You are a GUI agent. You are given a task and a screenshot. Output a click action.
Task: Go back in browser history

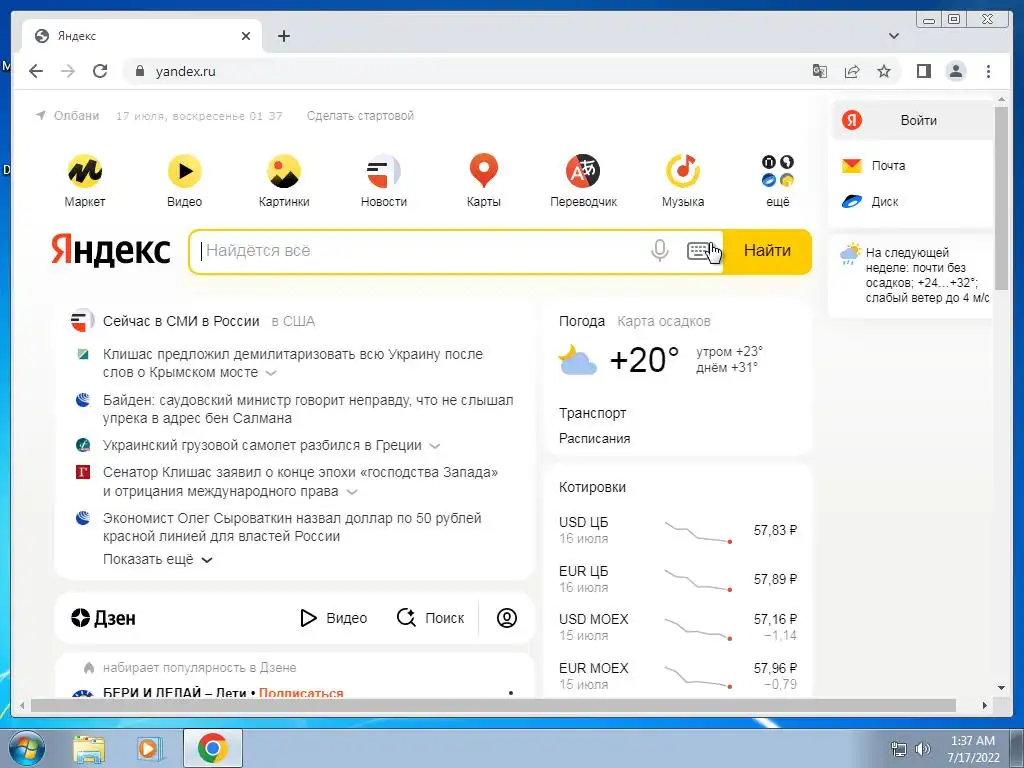pos(36,71)
